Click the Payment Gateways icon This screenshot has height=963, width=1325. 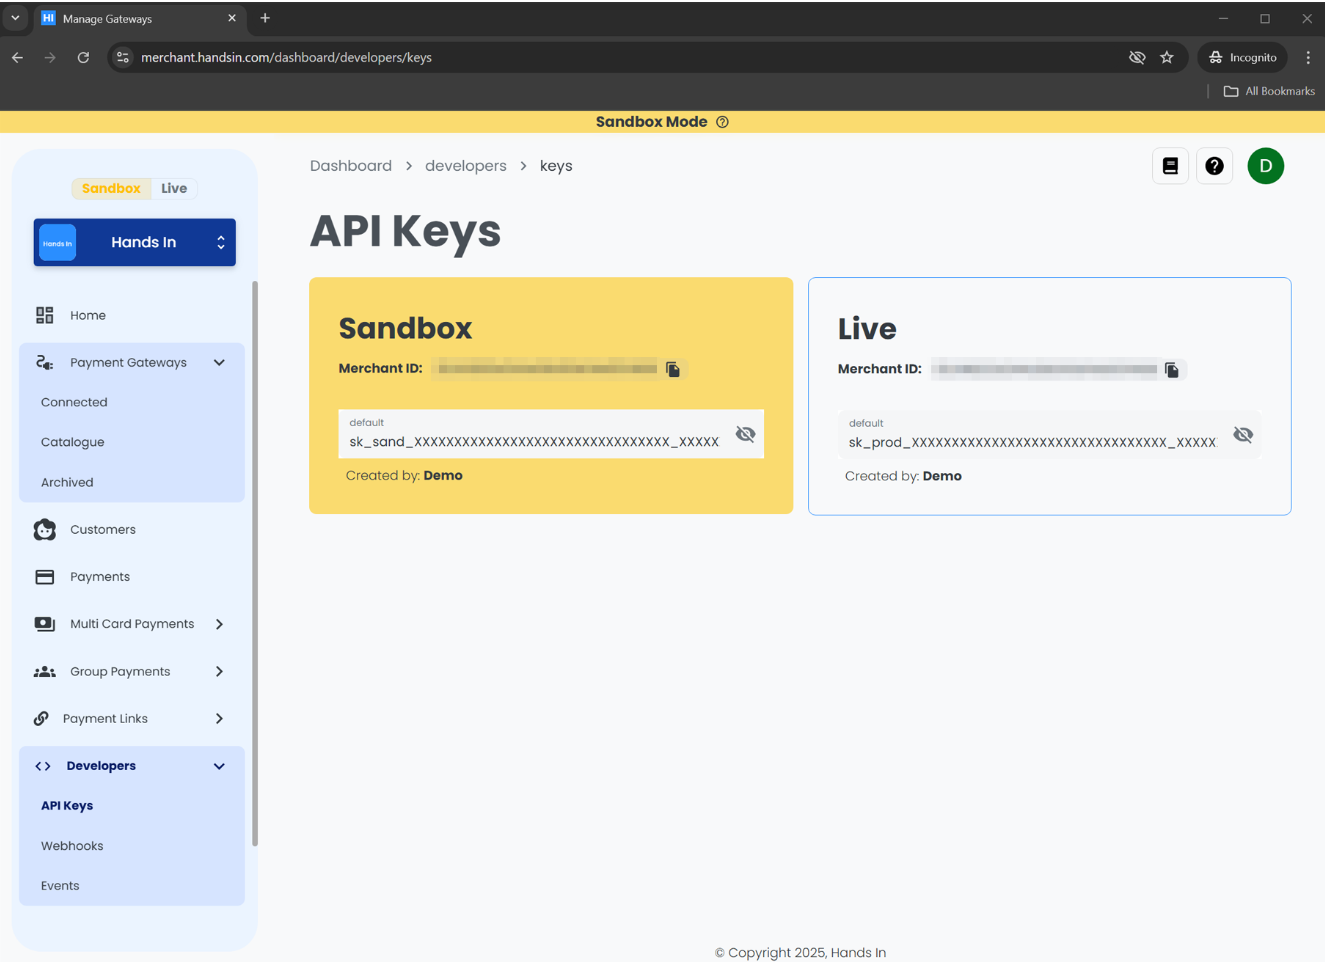pyautogui.click(x=45, y=362)
